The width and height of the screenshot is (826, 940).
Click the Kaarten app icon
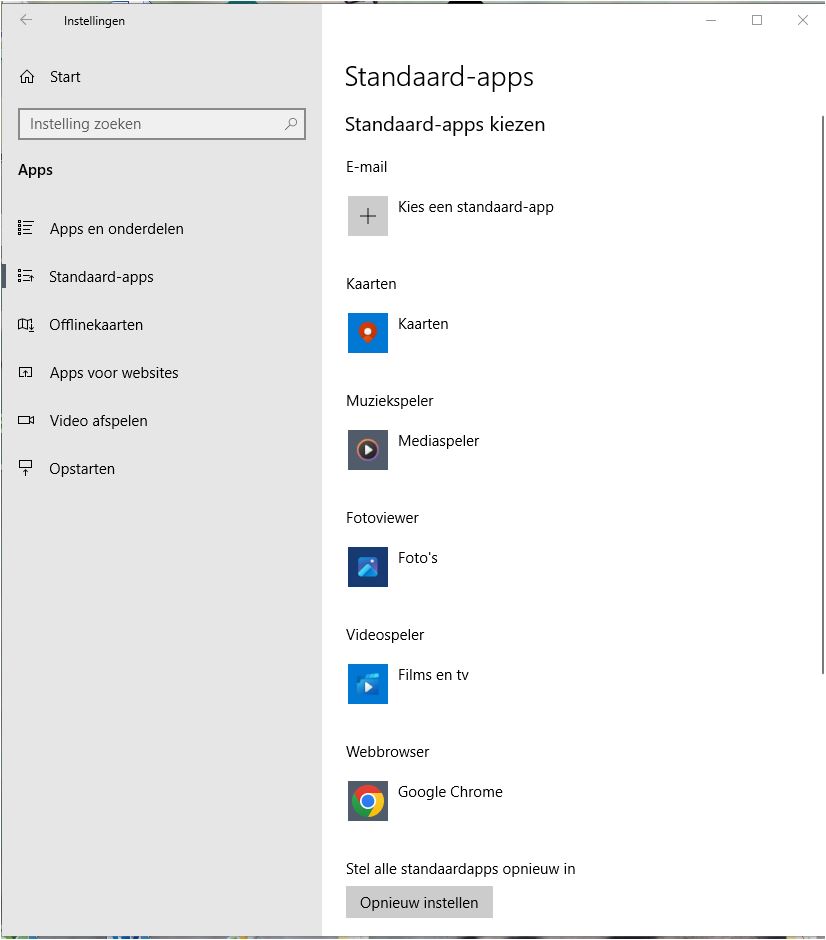click(368, 333)
